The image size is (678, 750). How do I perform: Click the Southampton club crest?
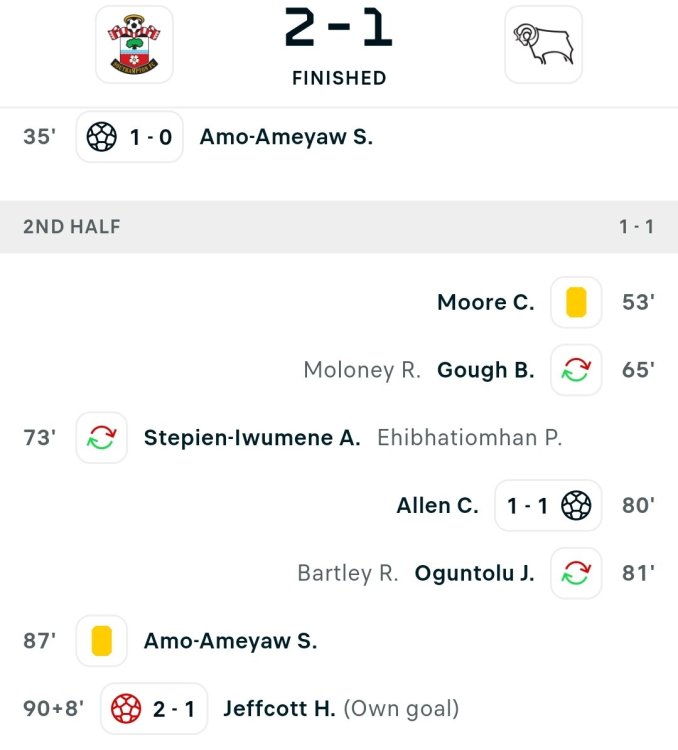(x=133, y=44)
